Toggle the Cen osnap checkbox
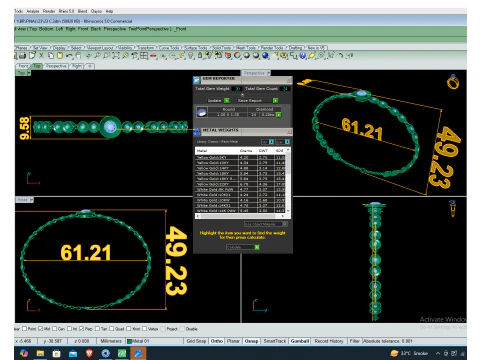The width and height of the screenshot is (480, 360). 55,329
